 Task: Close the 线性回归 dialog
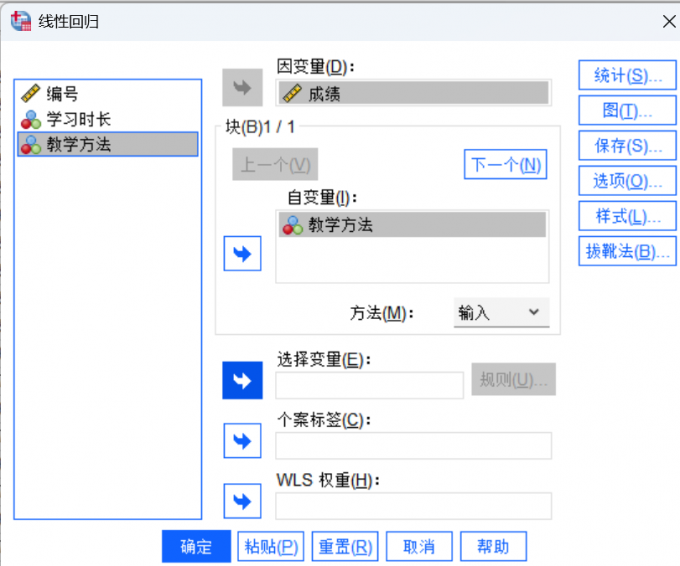[669, 21]
